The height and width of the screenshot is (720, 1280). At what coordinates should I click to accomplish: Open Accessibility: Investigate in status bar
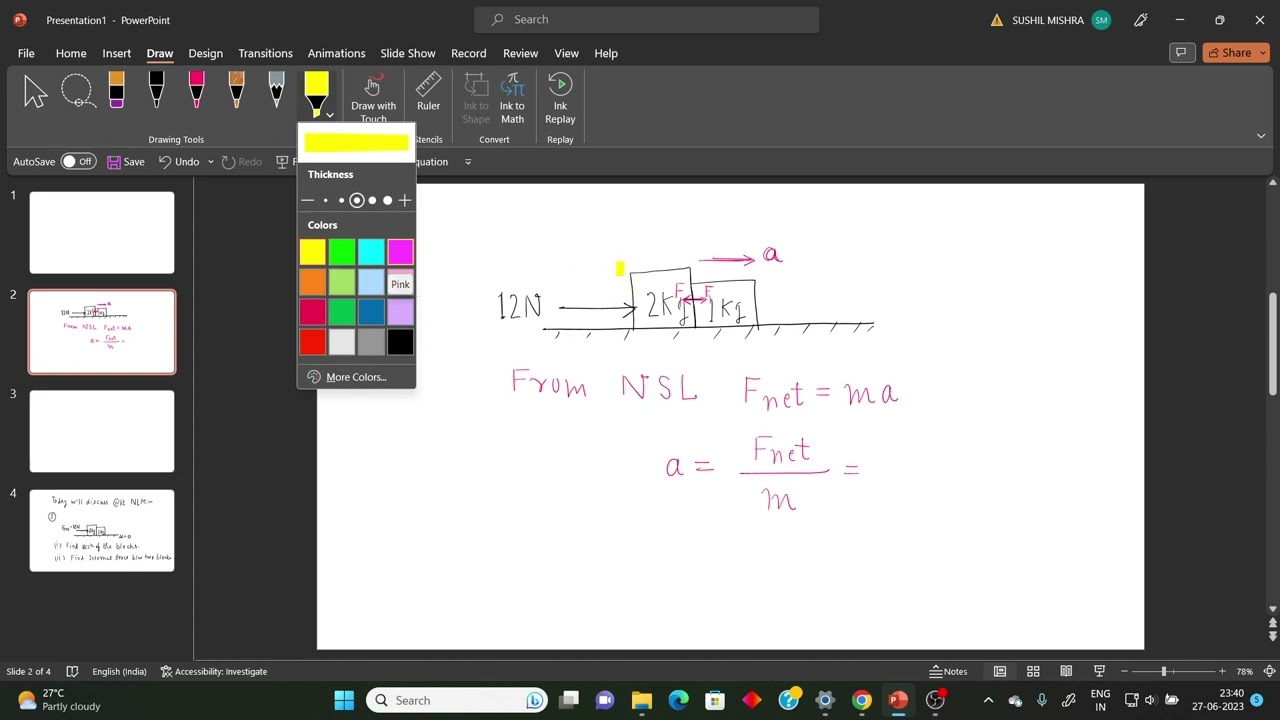[214, 671]
